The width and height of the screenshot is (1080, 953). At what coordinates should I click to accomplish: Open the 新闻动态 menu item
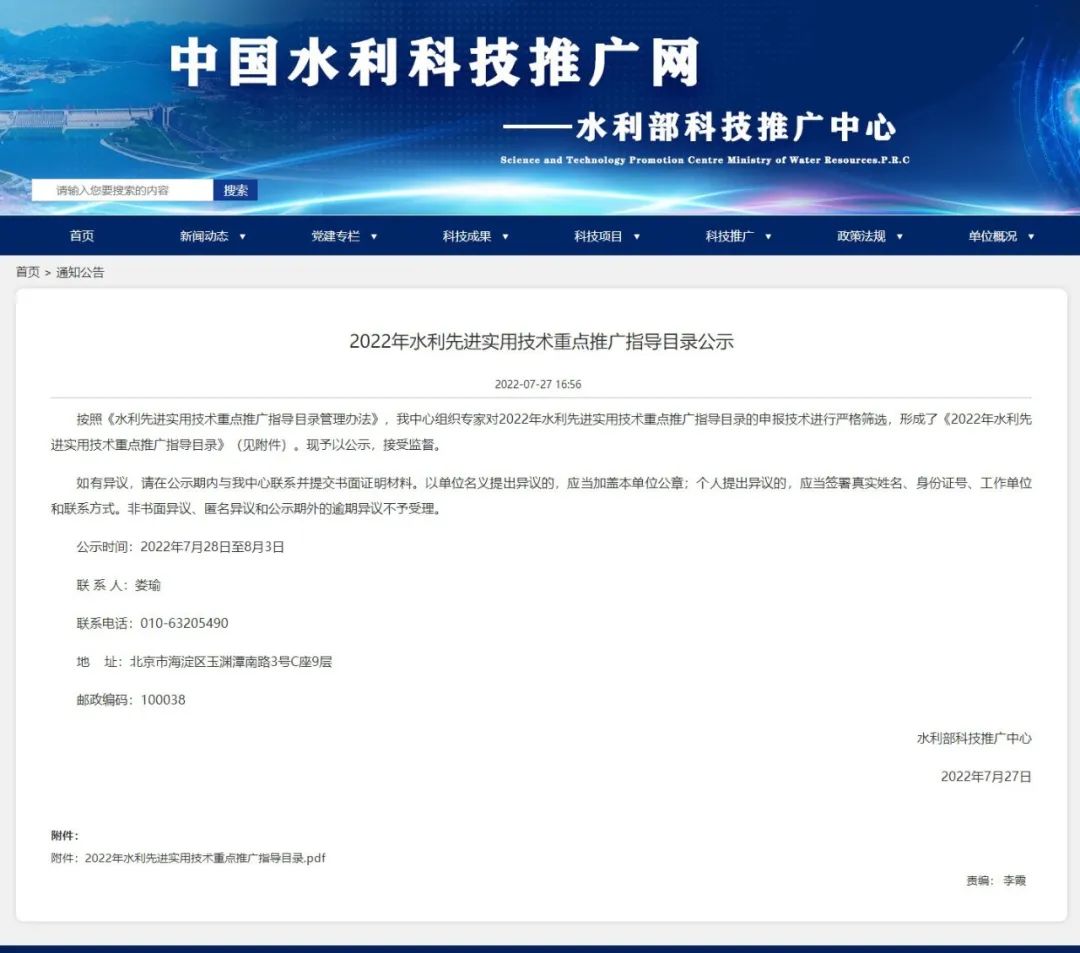(204, 236)
